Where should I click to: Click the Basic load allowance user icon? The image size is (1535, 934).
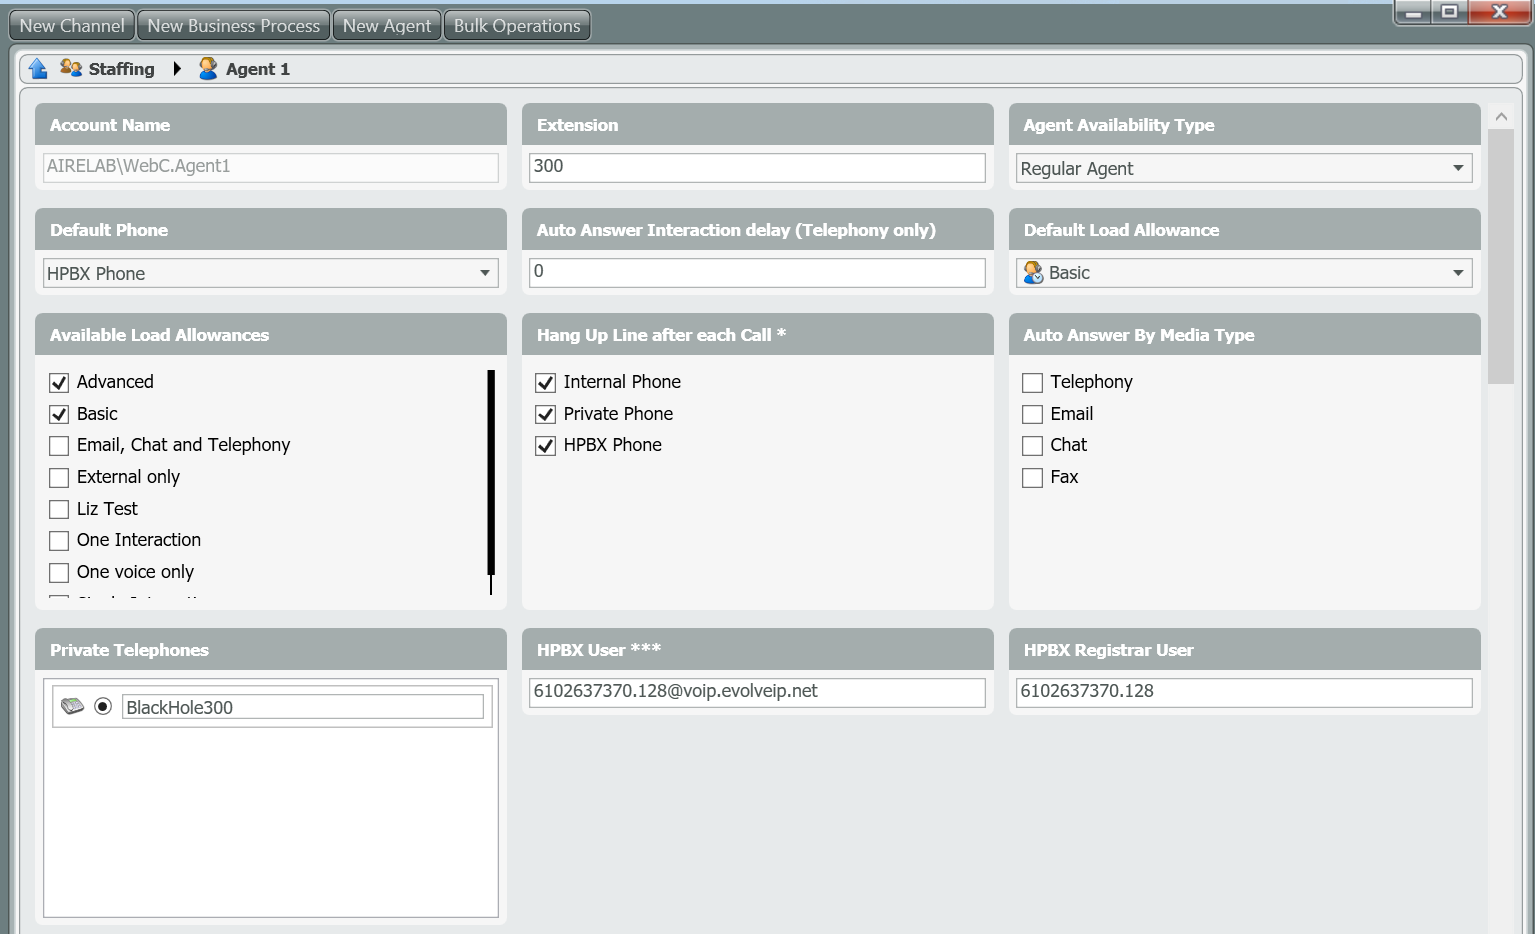tap(1033, 273)
